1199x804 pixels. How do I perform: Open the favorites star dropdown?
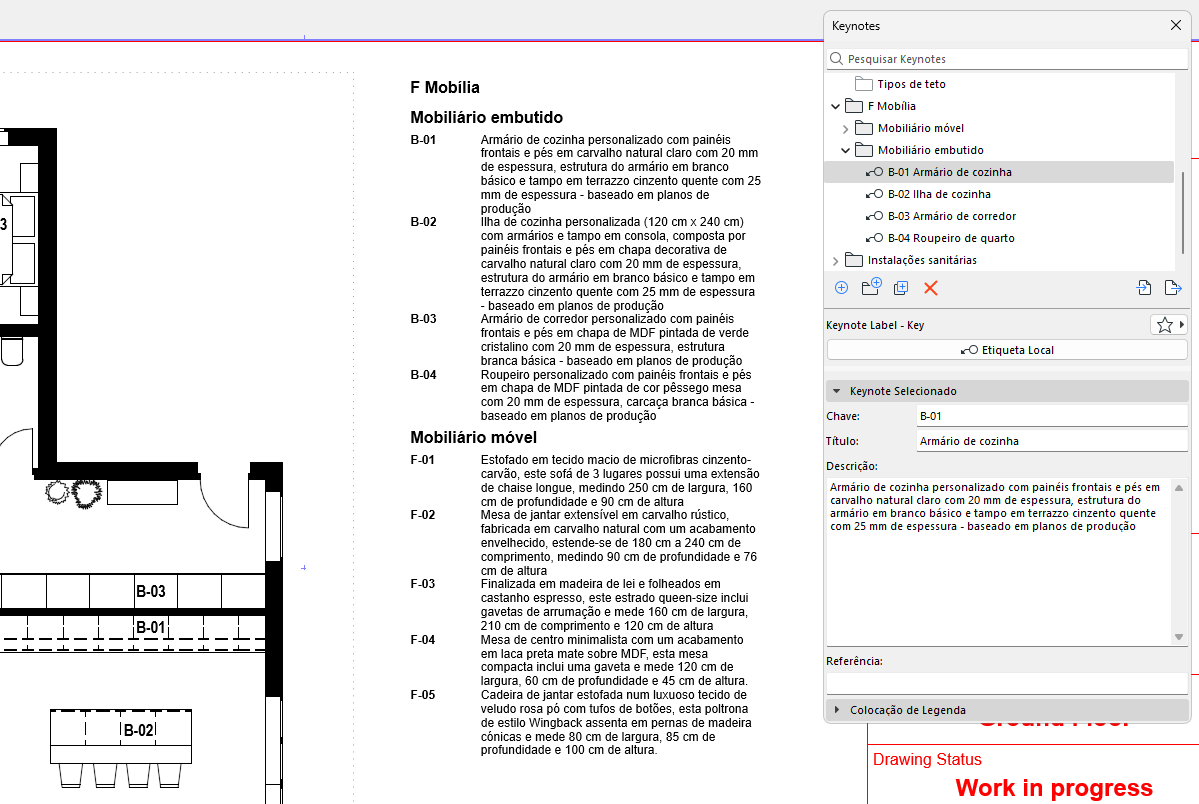1169,325
